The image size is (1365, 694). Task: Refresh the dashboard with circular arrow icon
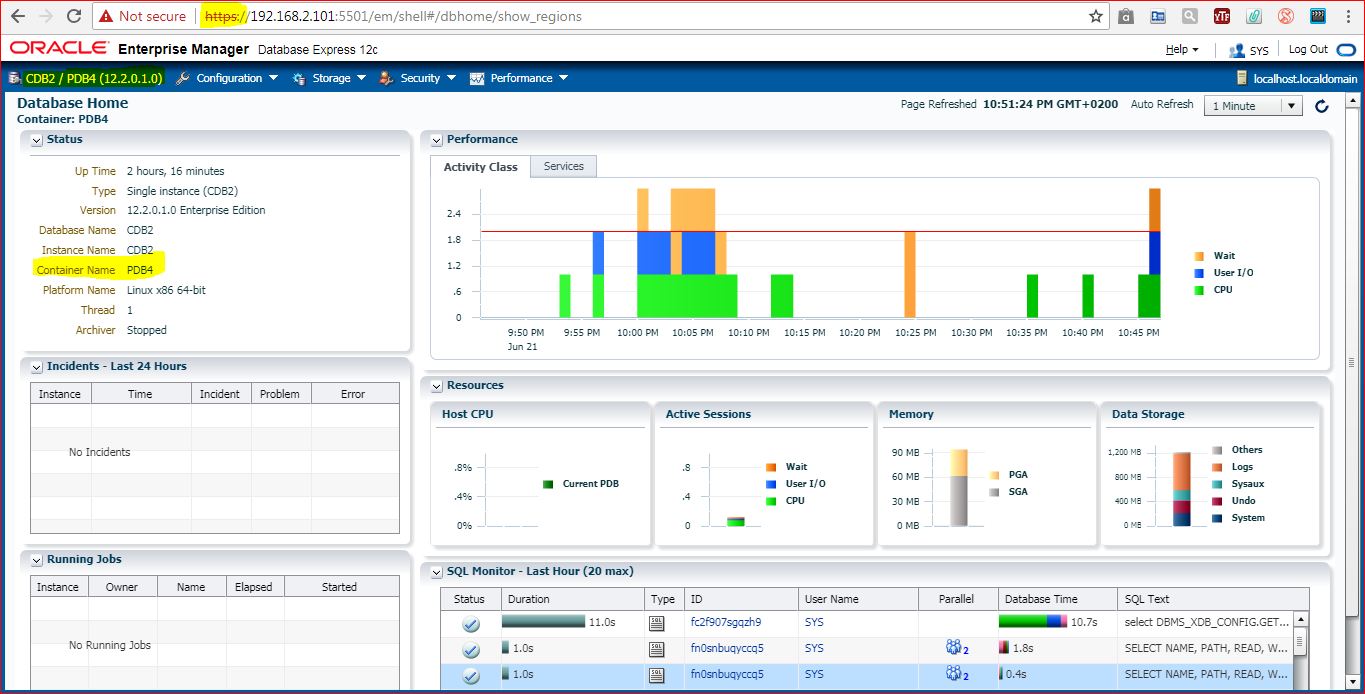pyautogui.click(x=1321, y=106)
